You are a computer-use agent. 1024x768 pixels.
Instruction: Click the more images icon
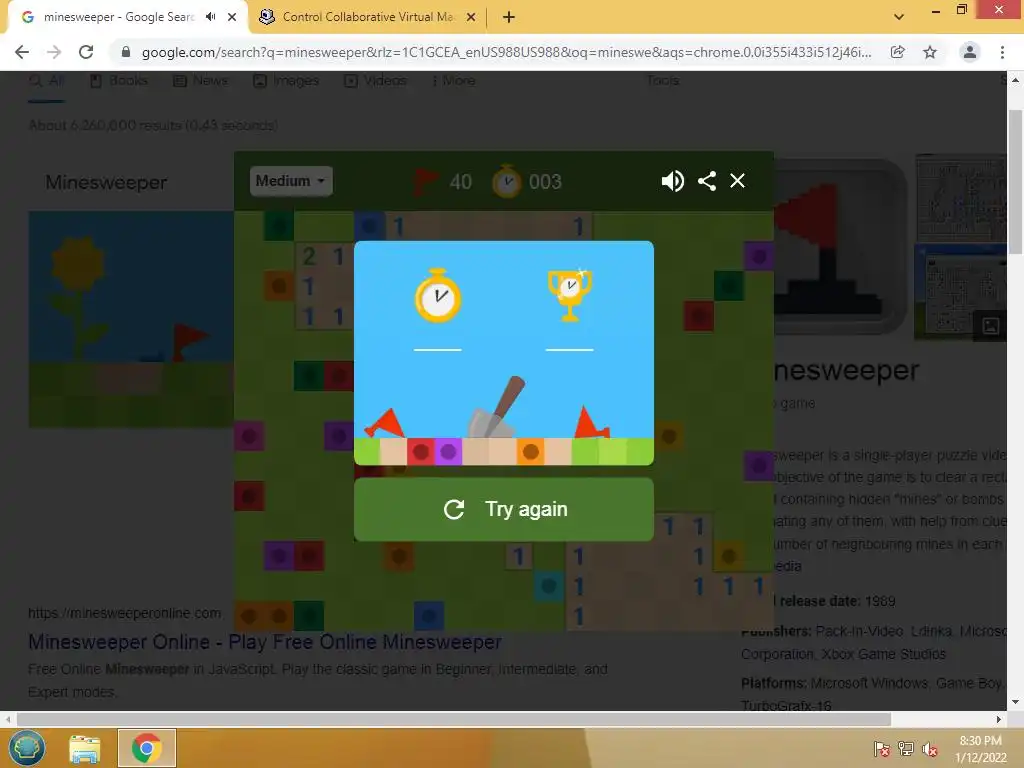pyautogui.click(x=991, y=325)
